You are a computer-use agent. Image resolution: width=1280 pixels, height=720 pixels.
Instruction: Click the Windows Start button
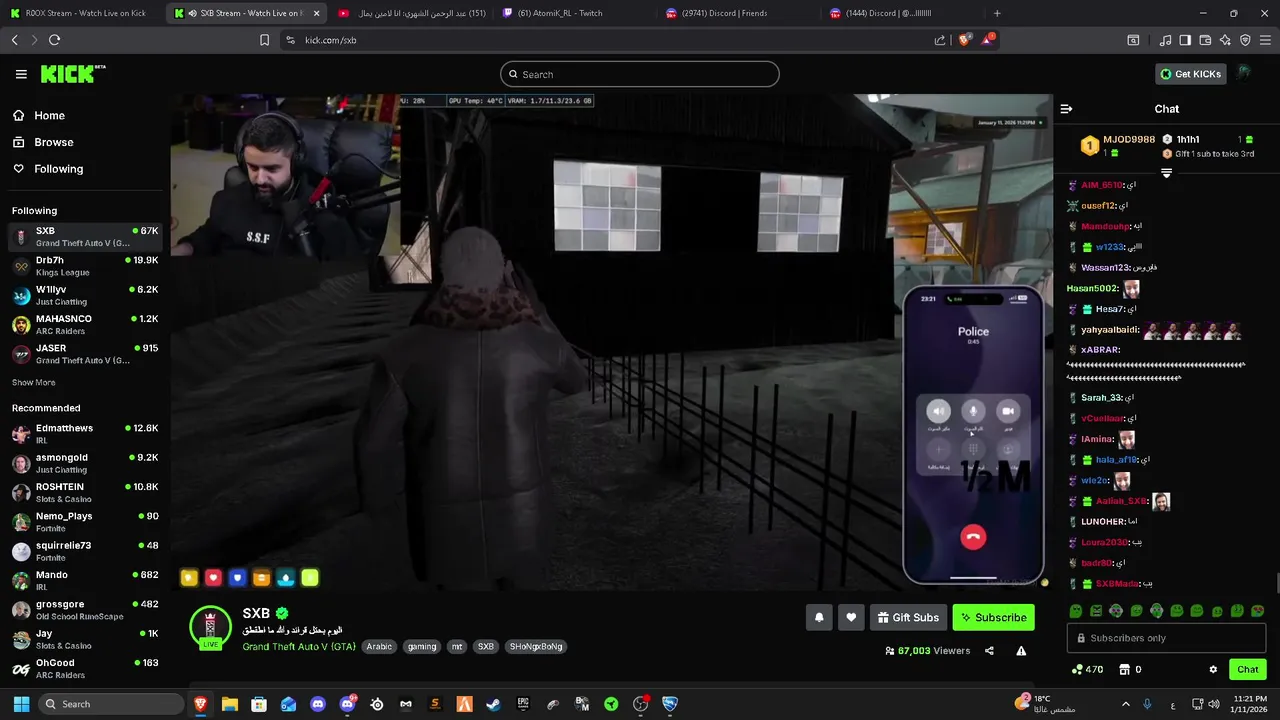[20, 704]
